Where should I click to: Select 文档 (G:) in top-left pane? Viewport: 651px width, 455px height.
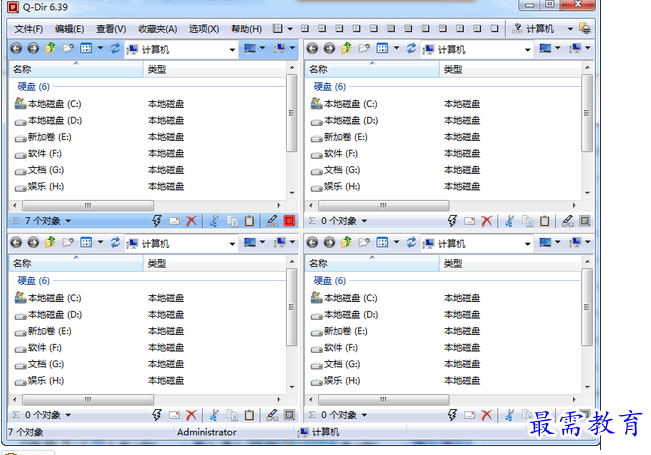pos(39,170)
